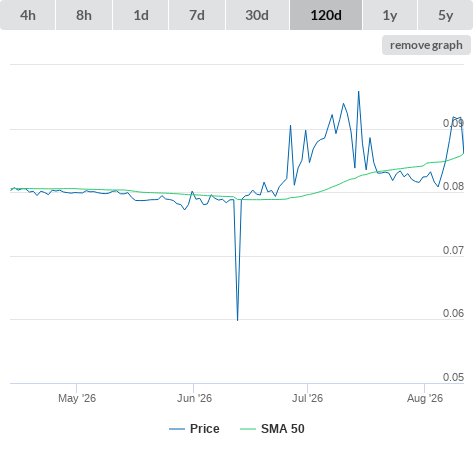Click the lowest price dip point in June
Screen dimensions: 474x455
[237, 320]
